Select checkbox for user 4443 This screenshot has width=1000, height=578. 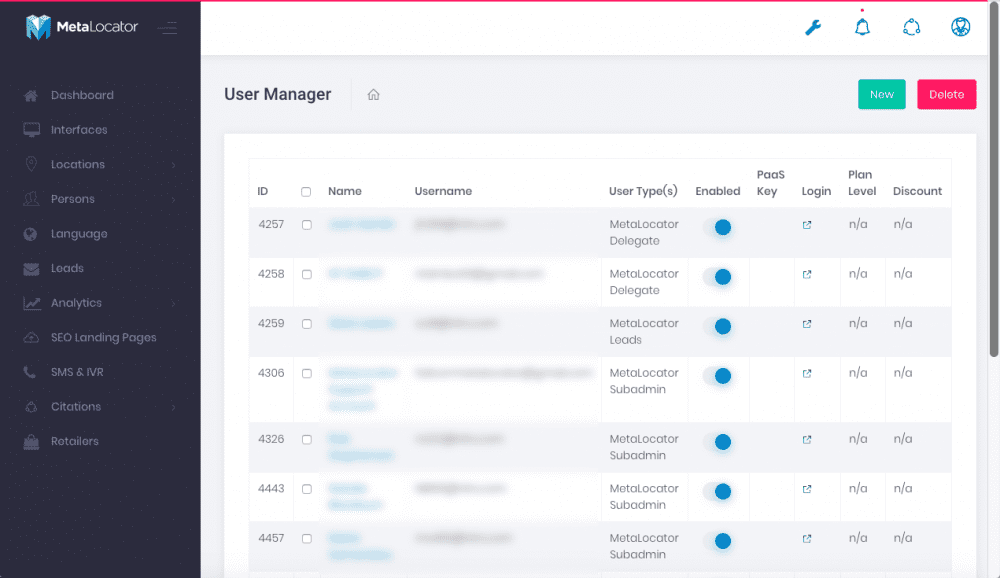[307, 489]
